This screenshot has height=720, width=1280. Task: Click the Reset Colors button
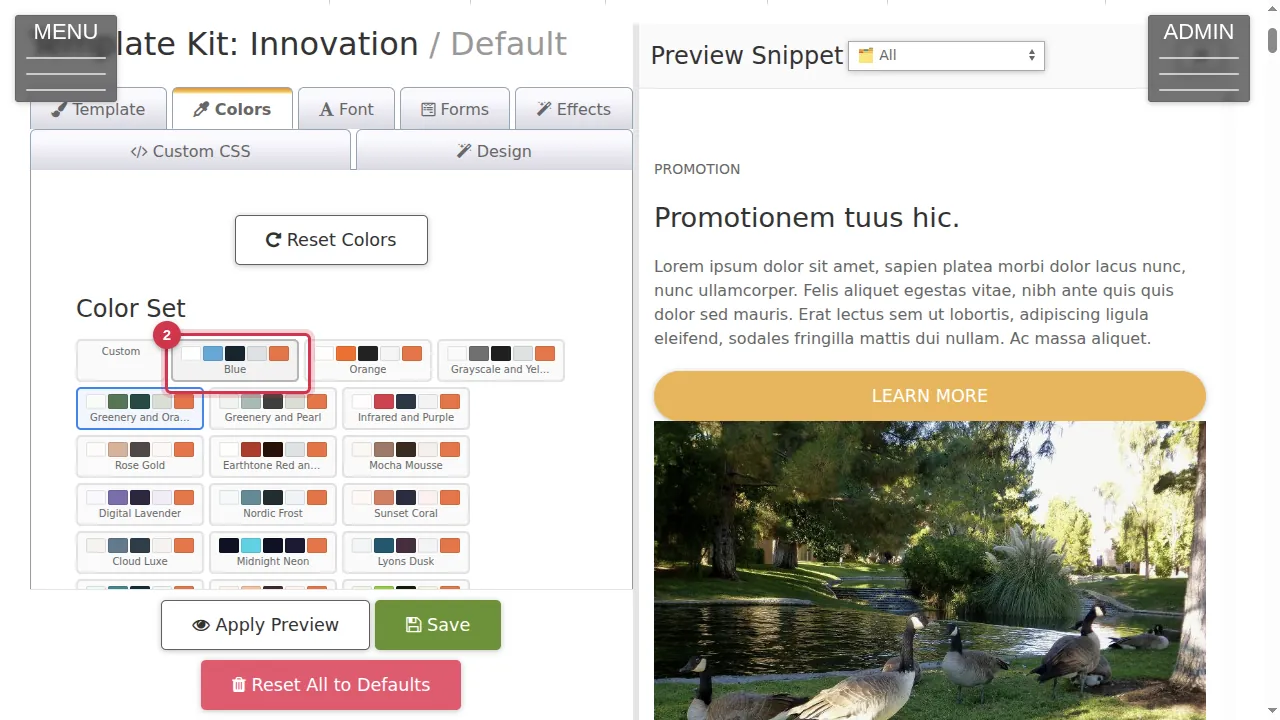(x=331, y=240)
